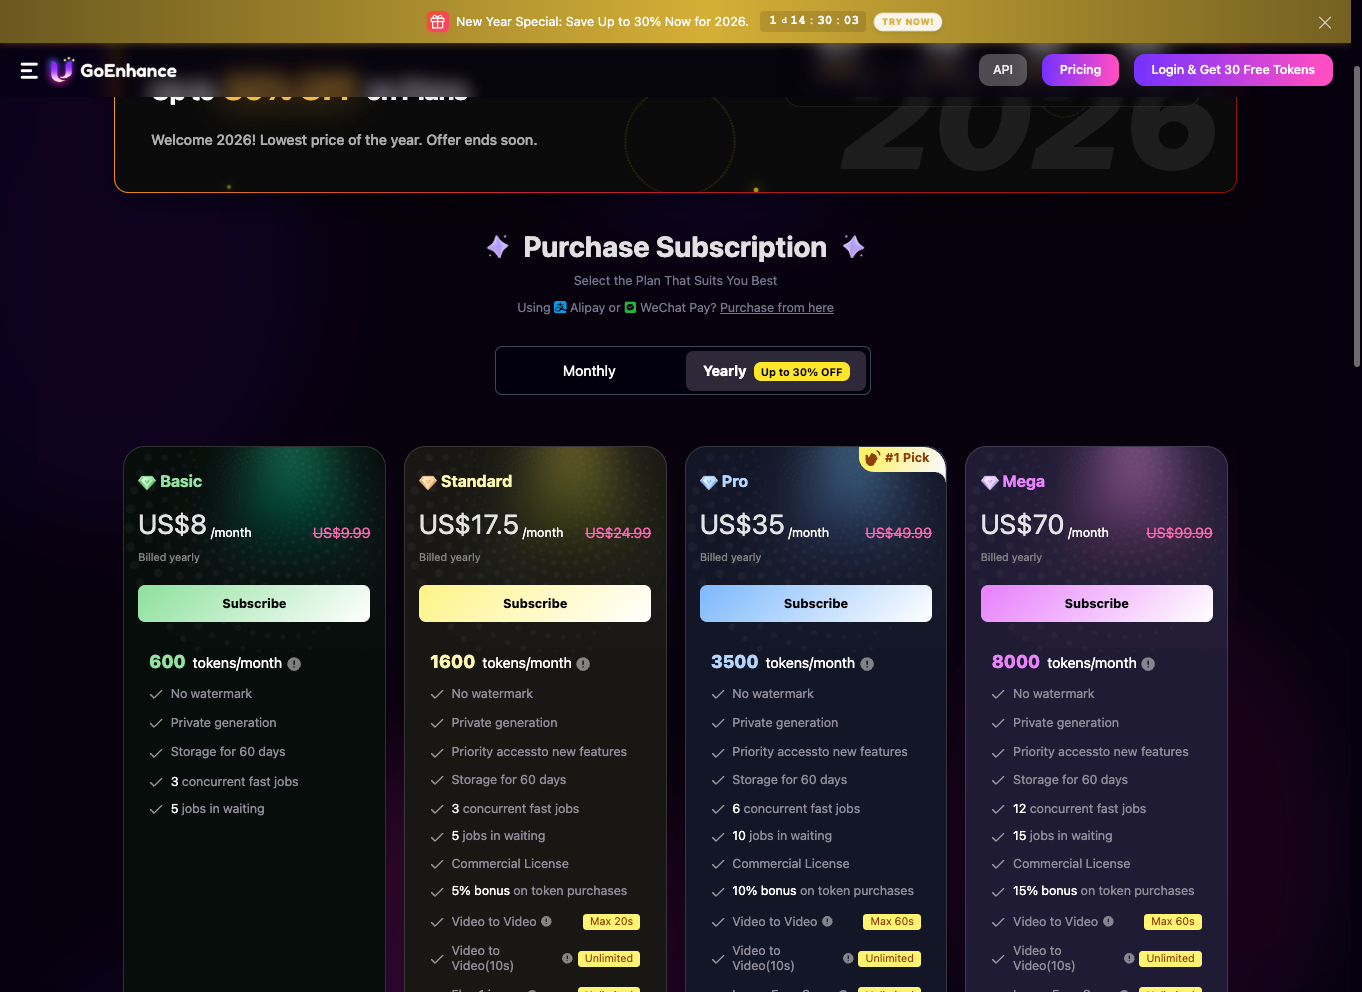The image size is (1362, 992).
Task: Click Login & Get 30 Free Tokens
Action: [x=1232, y=70]
